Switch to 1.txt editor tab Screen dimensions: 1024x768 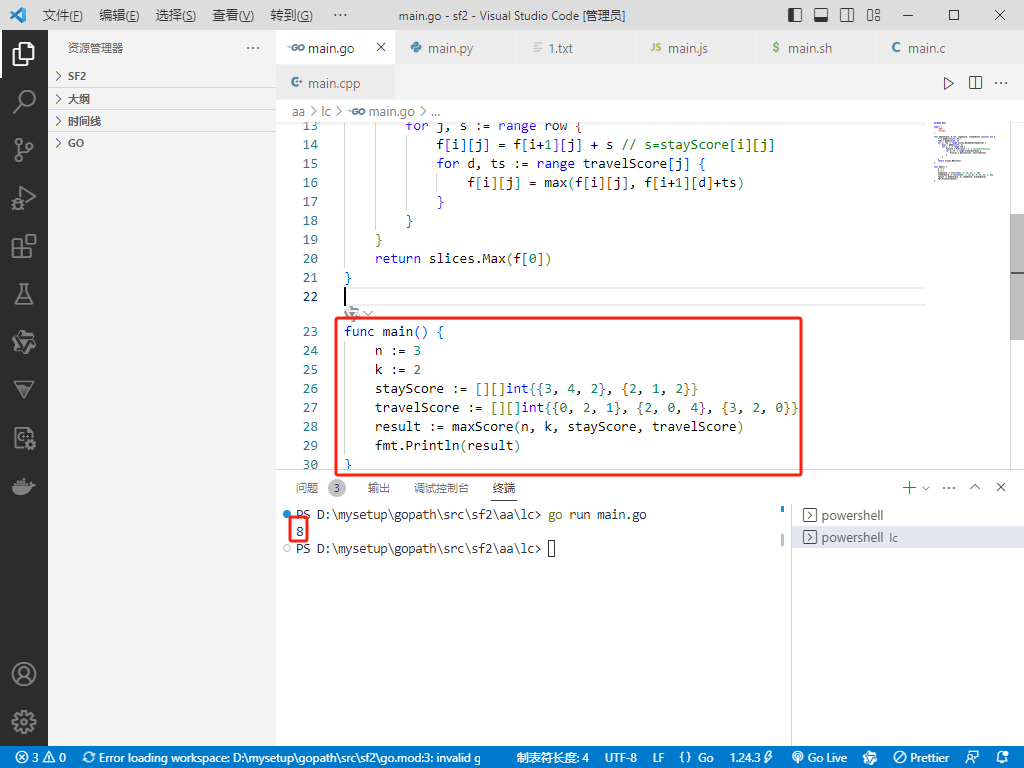click(x=575, y=48)
